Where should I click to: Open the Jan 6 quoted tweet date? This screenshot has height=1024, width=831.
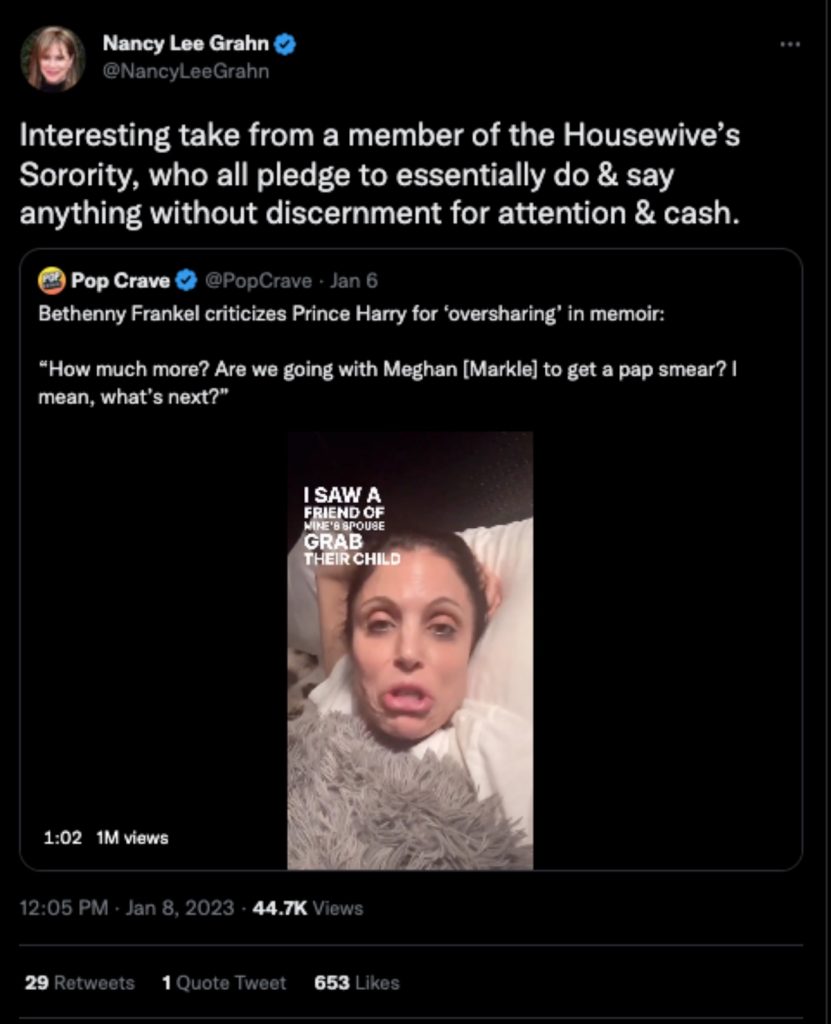coord(353,281)
